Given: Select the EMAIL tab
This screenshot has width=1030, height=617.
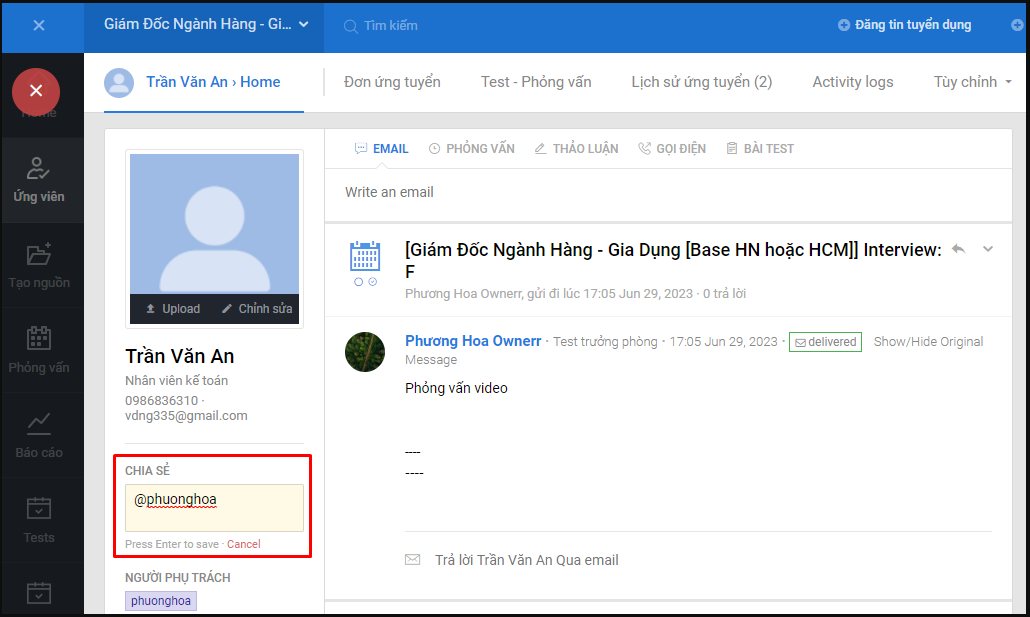Looking at the screenshot, I should 382,149.
